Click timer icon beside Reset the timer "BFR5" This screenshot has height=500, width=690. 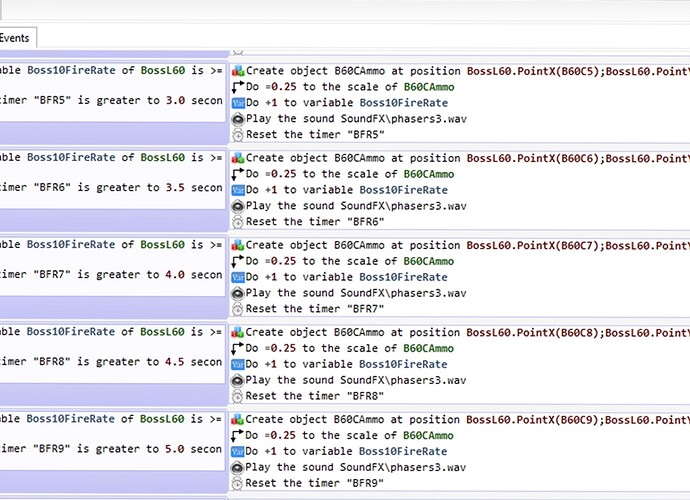238,135
